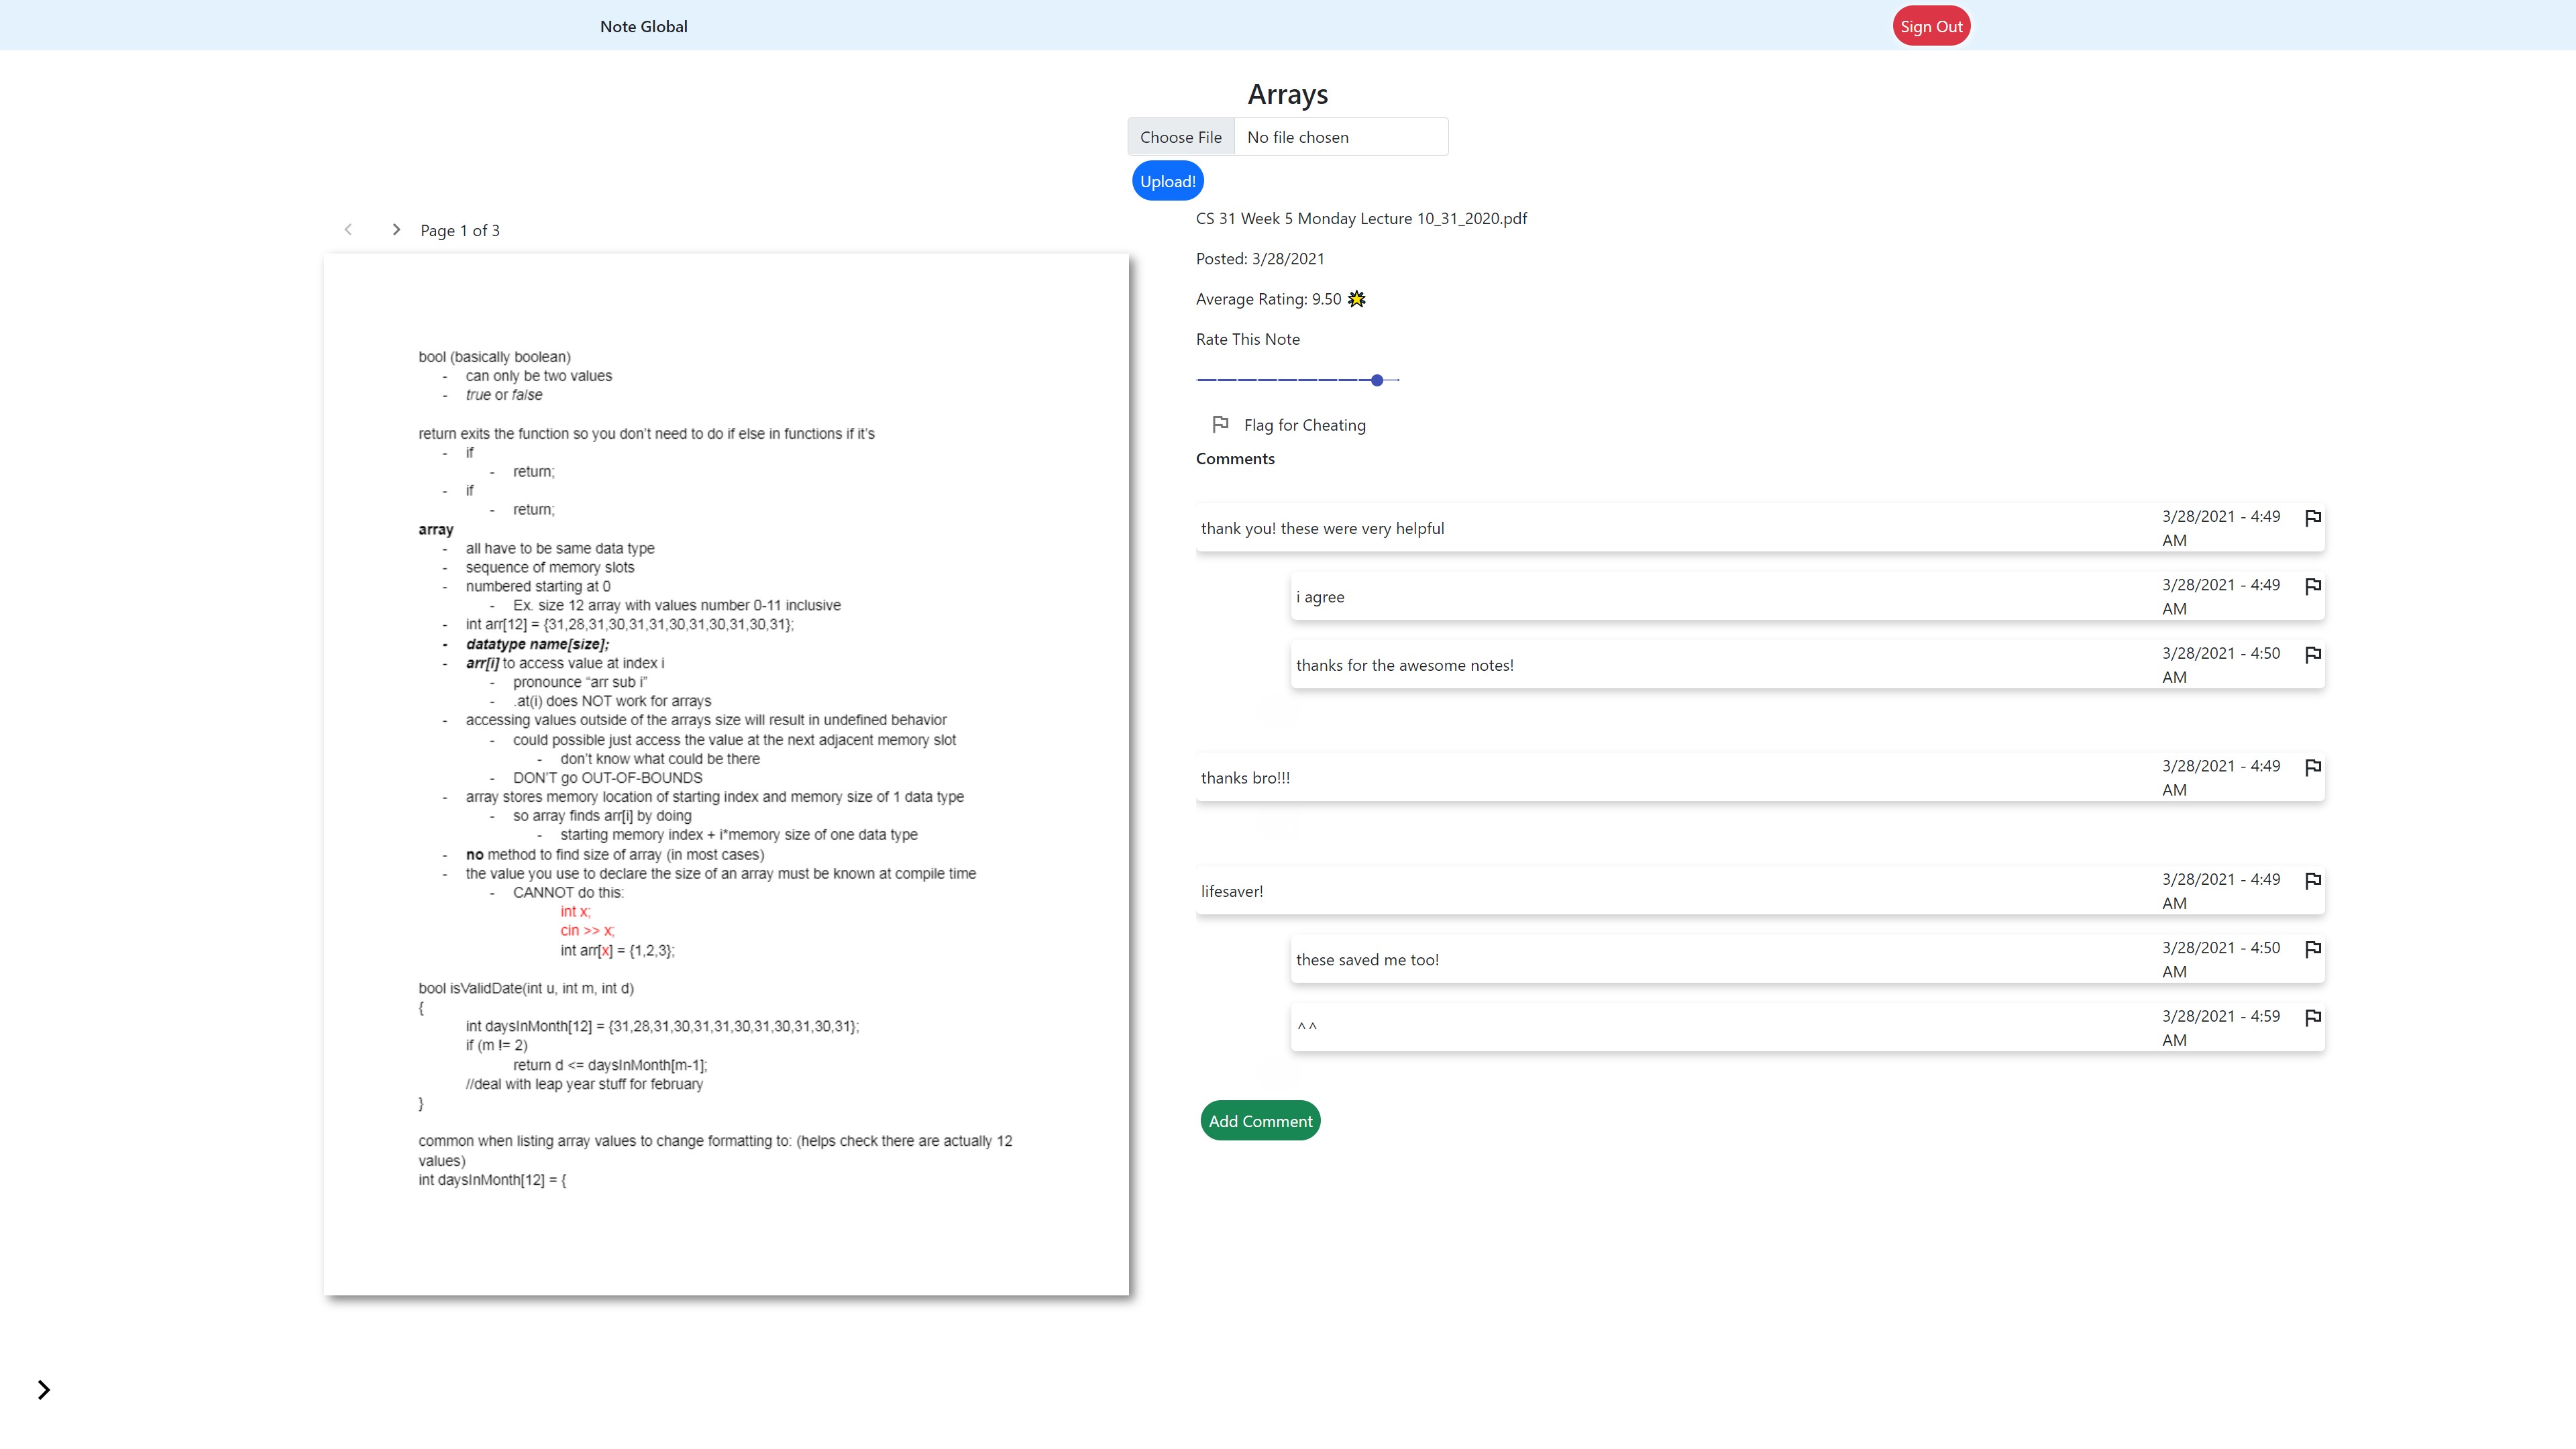Click the Rate This Note slider handle

pyautogui.click(x=1377, y=380)
